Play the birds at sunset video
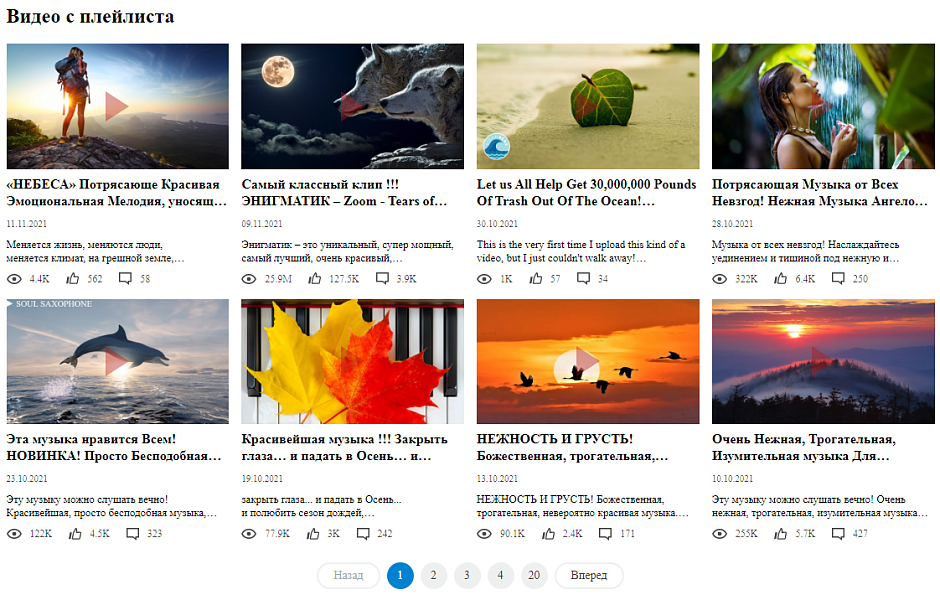 click(587, 362)
